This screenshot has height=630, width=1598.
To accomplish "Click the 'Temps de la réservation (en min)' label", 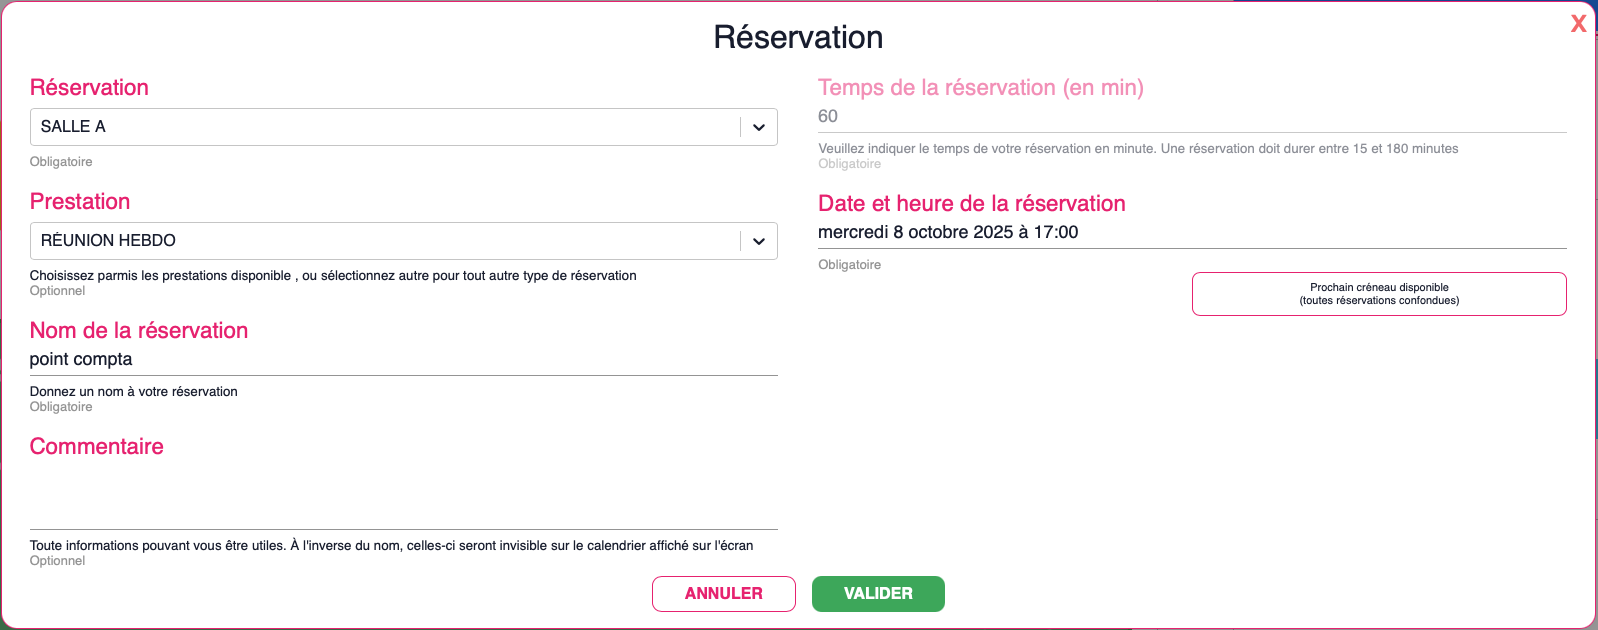I will pos(980,88).
